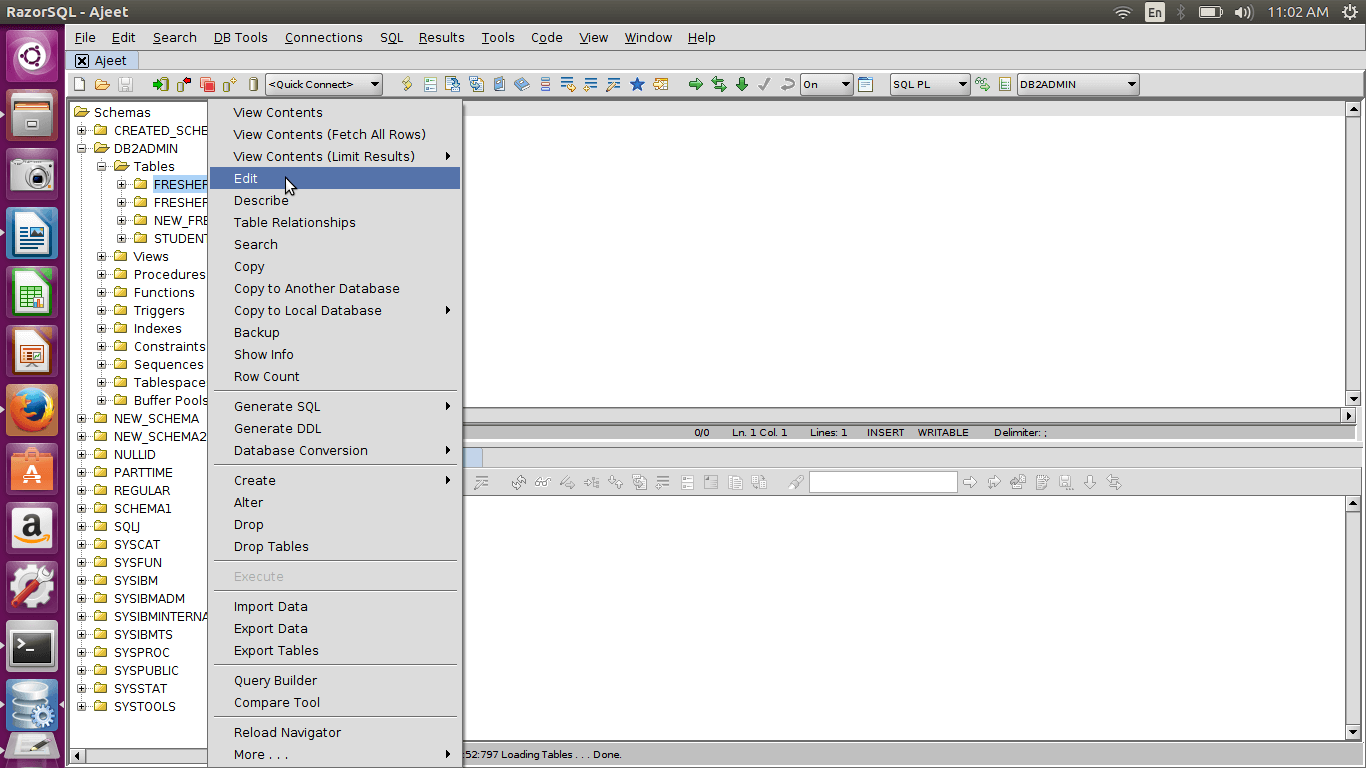
Task: Click the blue star toolbar icon
Action: tap(637, 85)
